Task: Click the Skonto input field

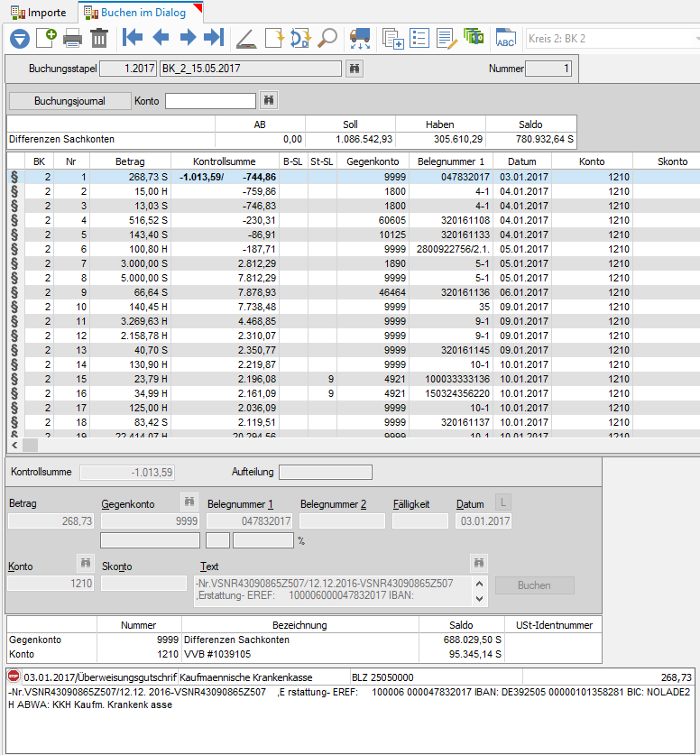Action: coord(144,583)
